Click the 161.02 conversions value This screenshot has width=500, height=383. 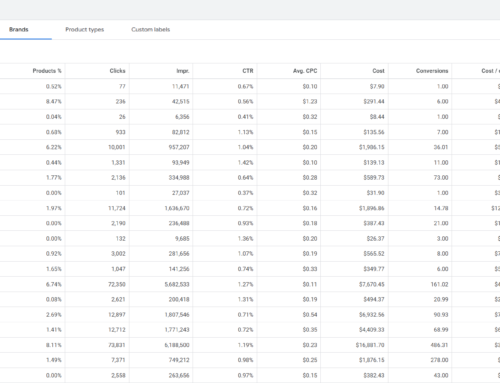(439, 284)
